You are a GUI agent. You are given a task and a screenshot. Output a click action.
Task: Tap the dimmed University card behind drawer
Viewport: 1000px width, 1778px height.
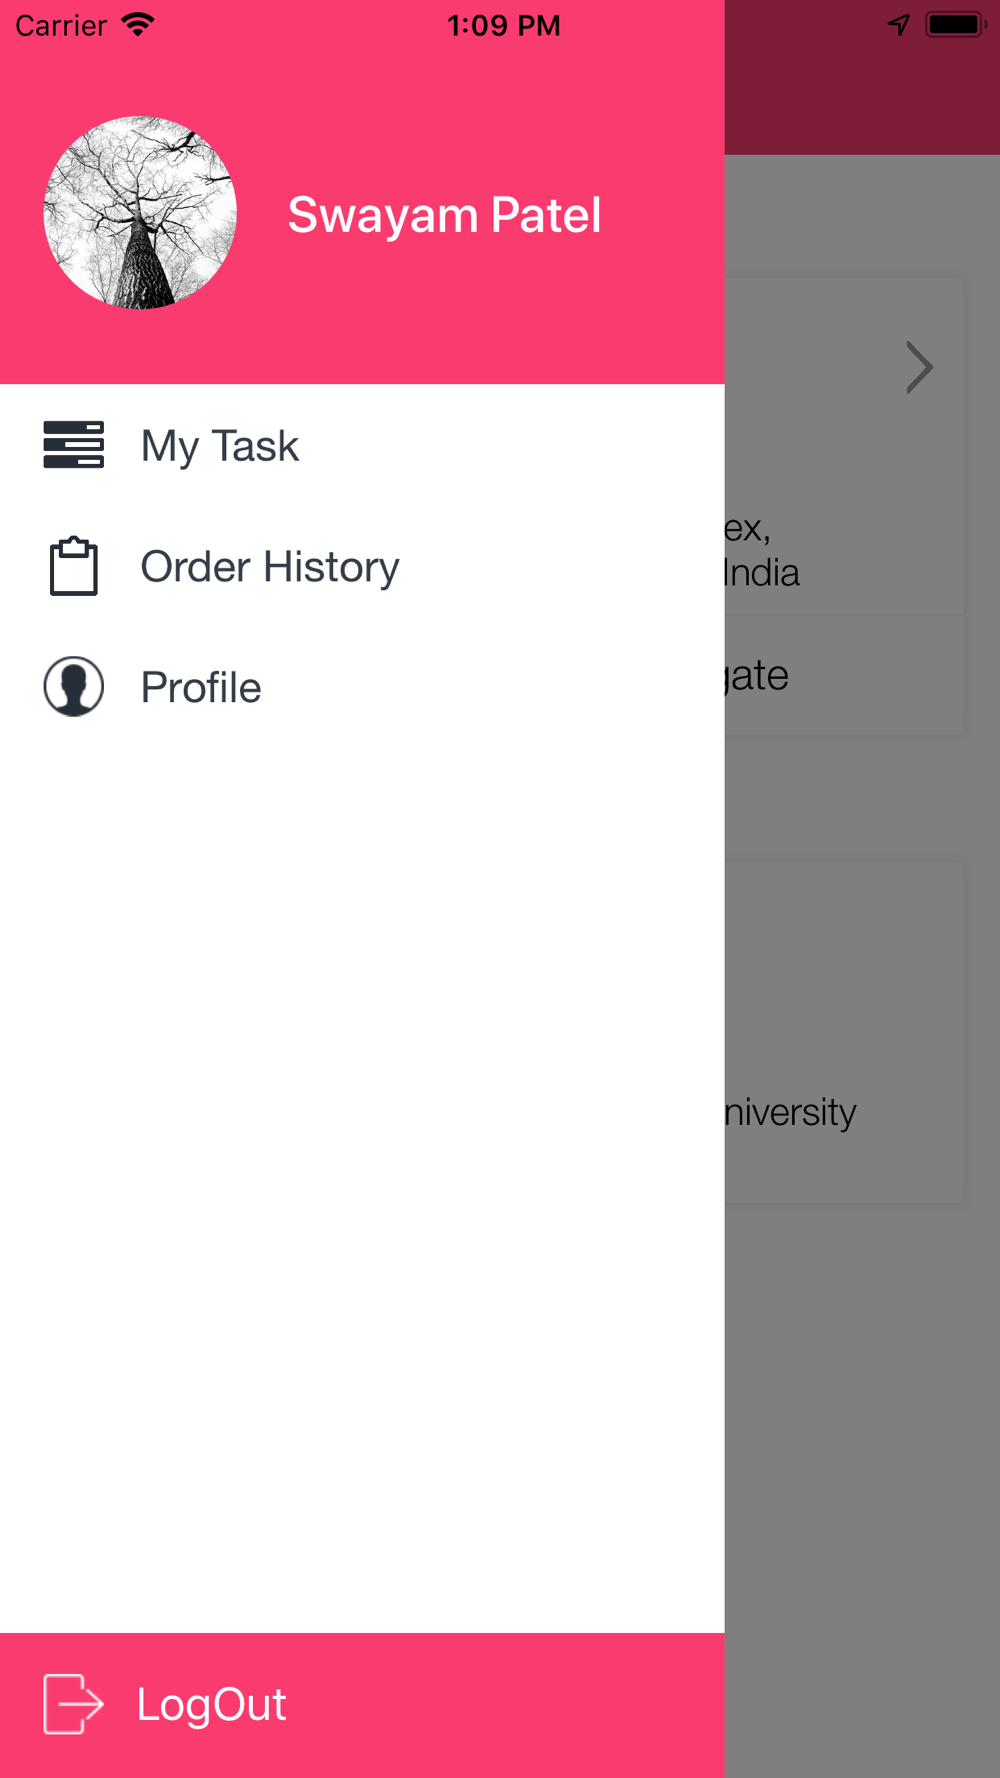pos(844,1032)
